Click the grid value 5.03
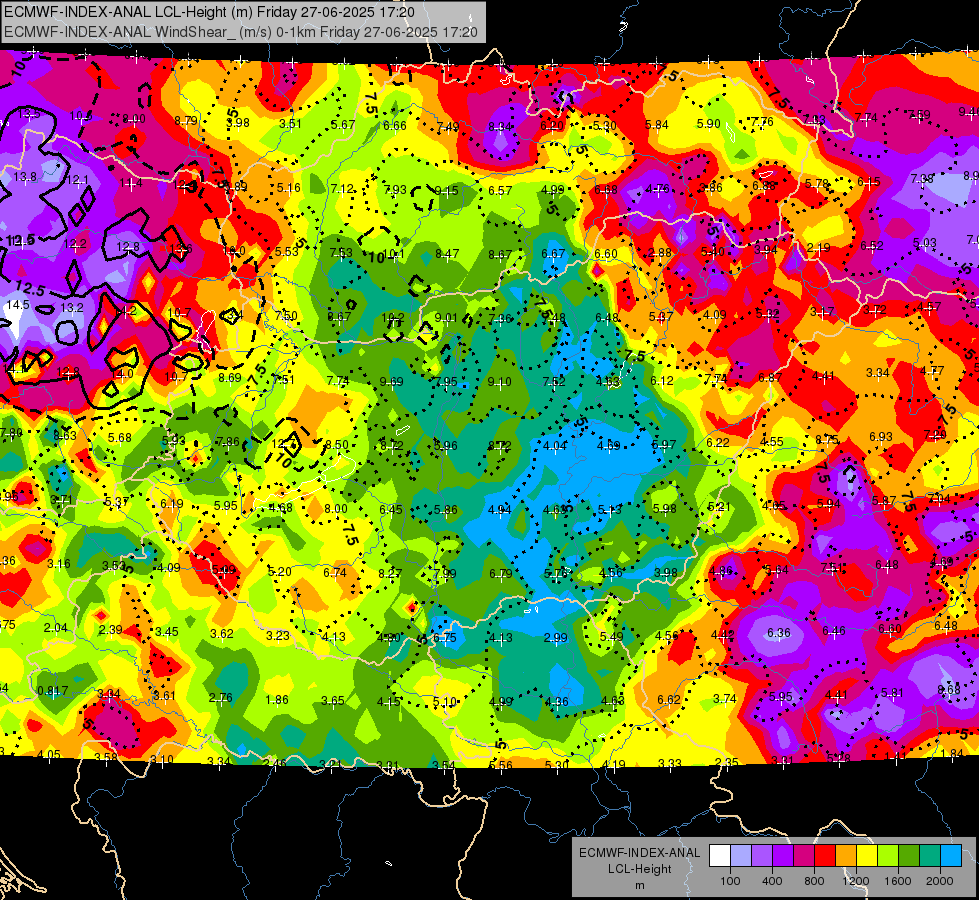The image size is (979, 900). [x=925, y=243]
